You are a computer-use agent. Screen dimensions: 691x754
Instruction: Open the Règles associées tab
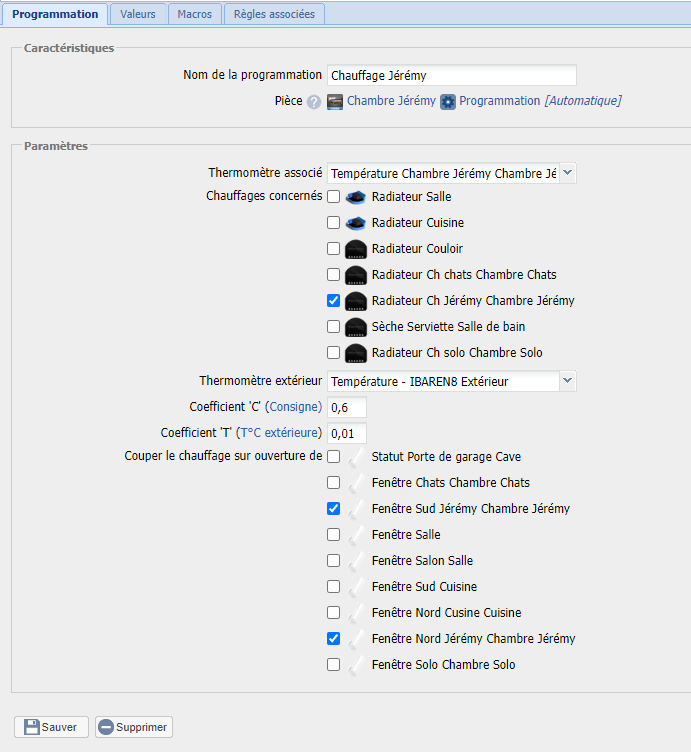(274, 14)
